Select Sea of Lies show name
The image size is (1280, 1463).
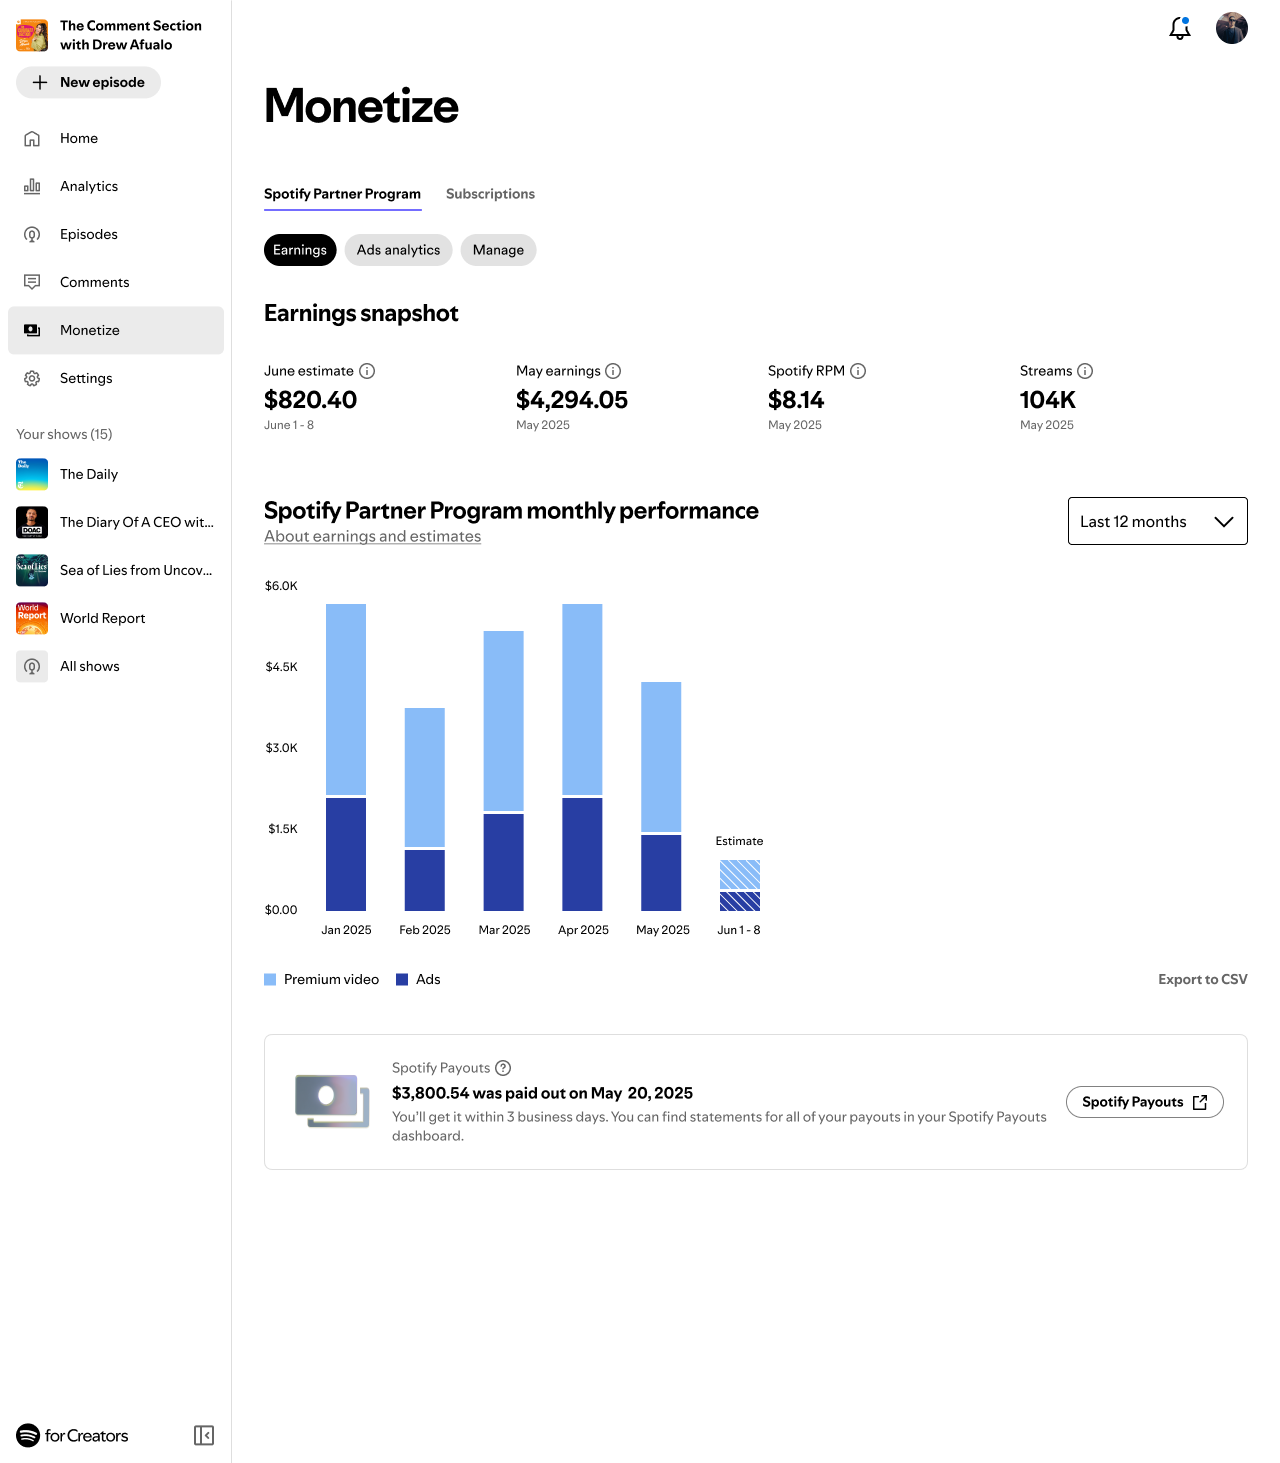[x=136, y=570]
